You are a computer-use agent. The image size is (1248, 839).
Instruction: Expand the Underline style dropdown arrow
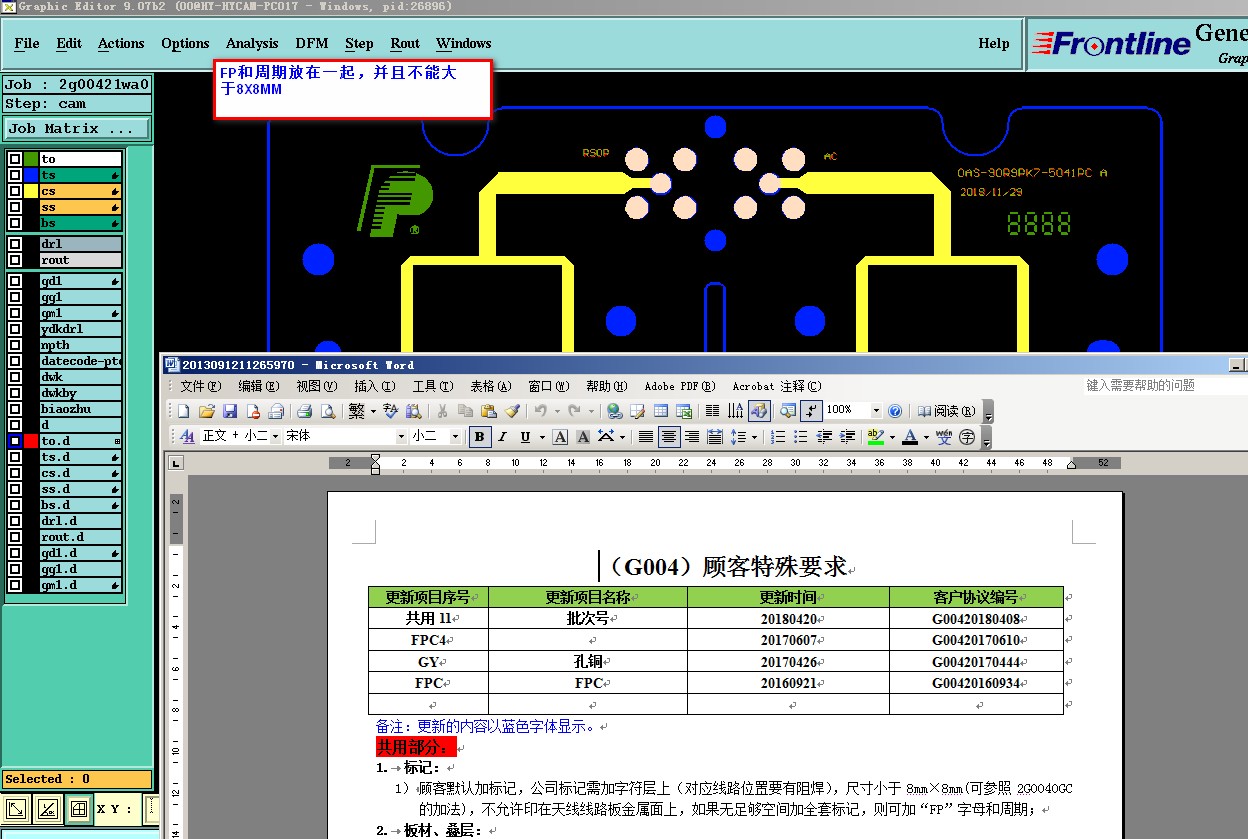pos(542,437)
